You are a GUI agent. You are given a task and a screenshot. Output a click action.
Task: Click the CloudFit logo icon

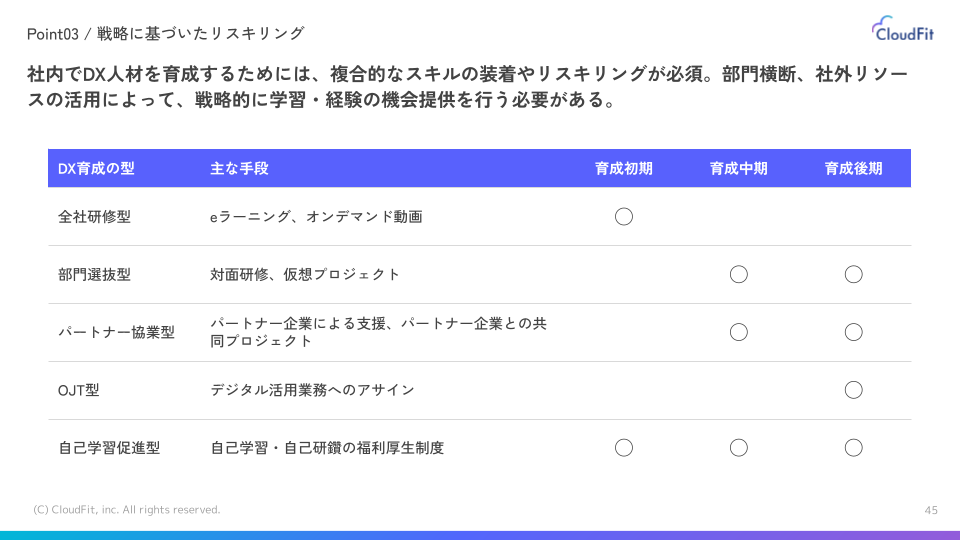(x=882, y=28)
